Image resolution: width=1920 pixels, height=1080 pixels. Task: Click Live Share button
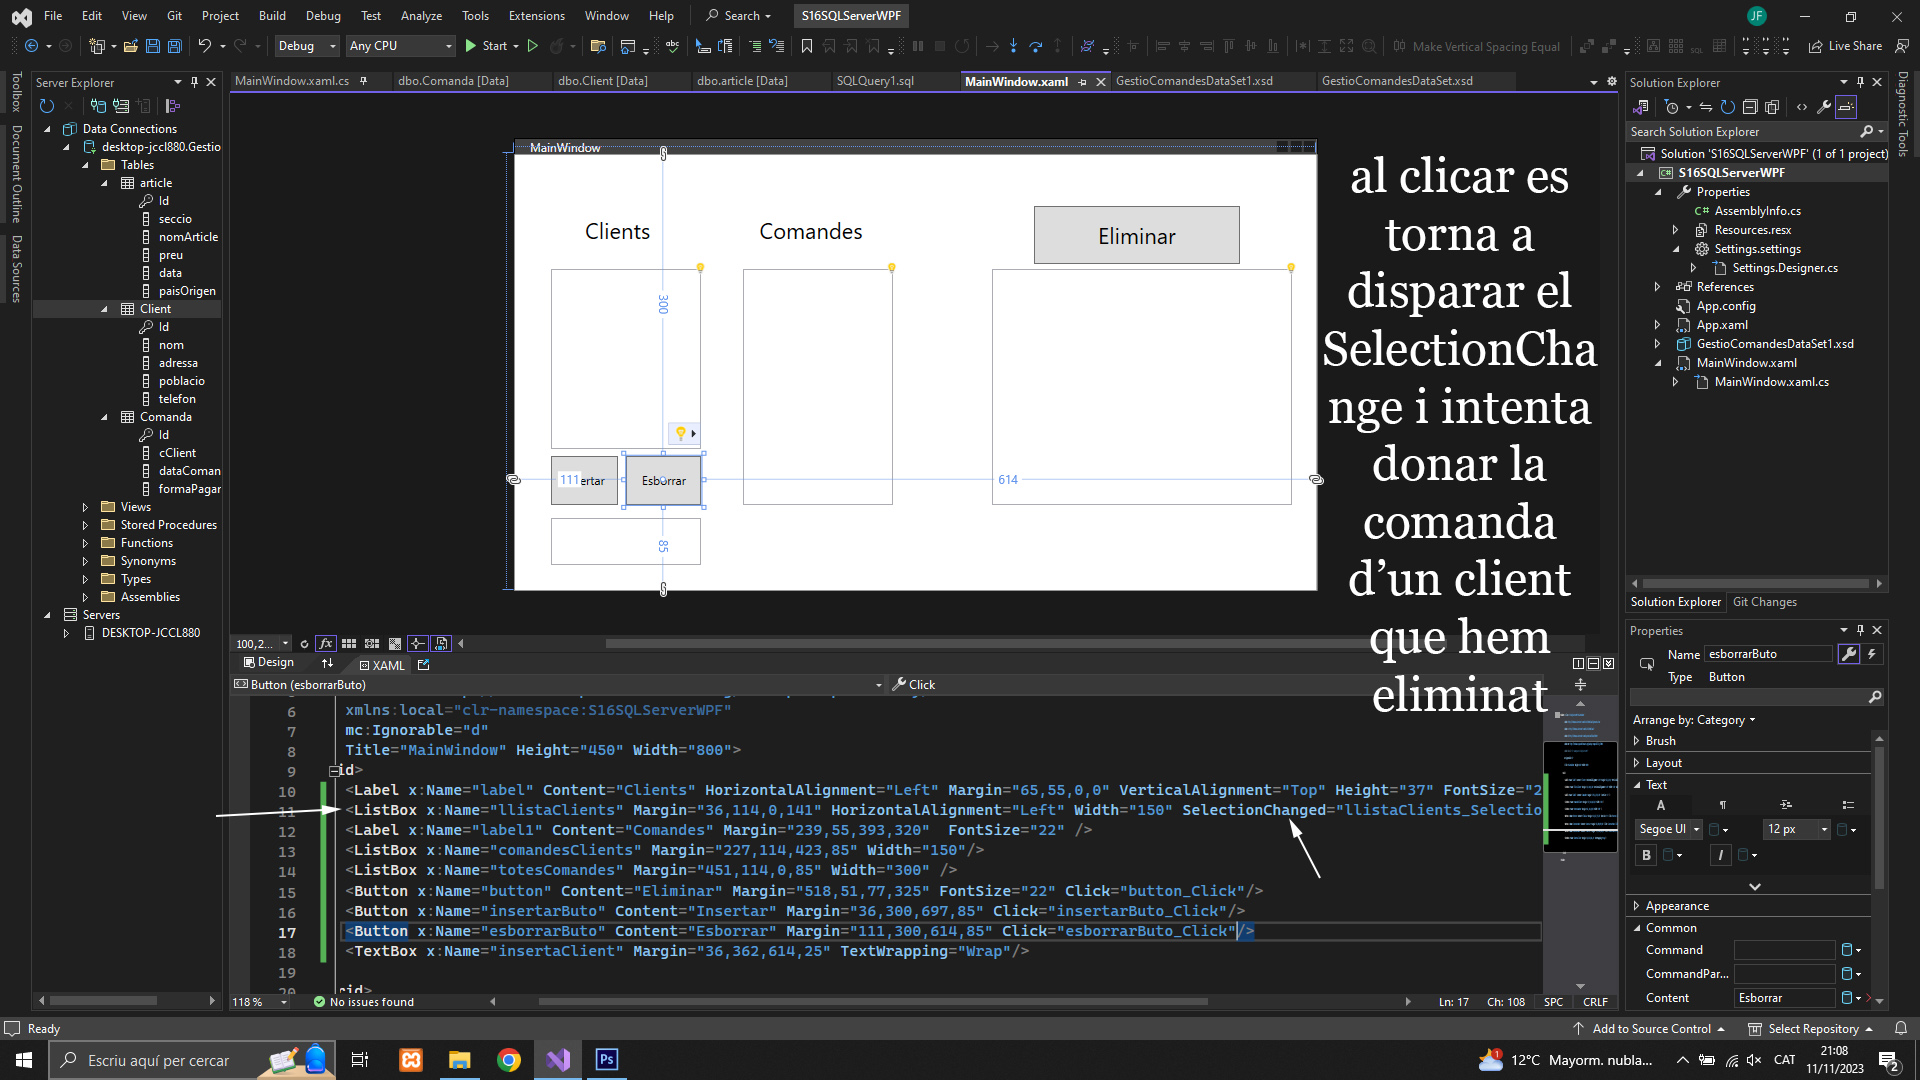point(1846,46)
